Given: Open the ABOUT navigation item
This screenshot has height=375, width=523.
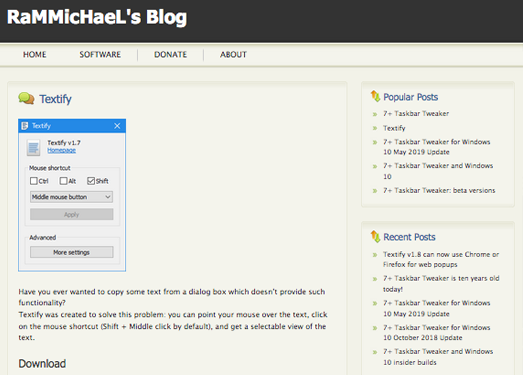Looking at the screenshot, I should tap(233, 54).
